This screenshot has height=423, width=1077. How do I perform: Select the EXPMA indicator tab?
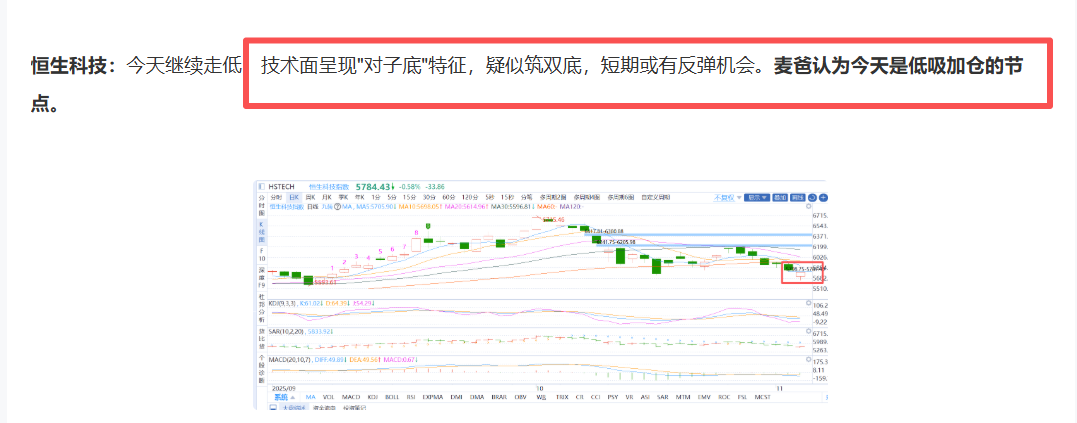pyautogui.click(x=433, y=398)
